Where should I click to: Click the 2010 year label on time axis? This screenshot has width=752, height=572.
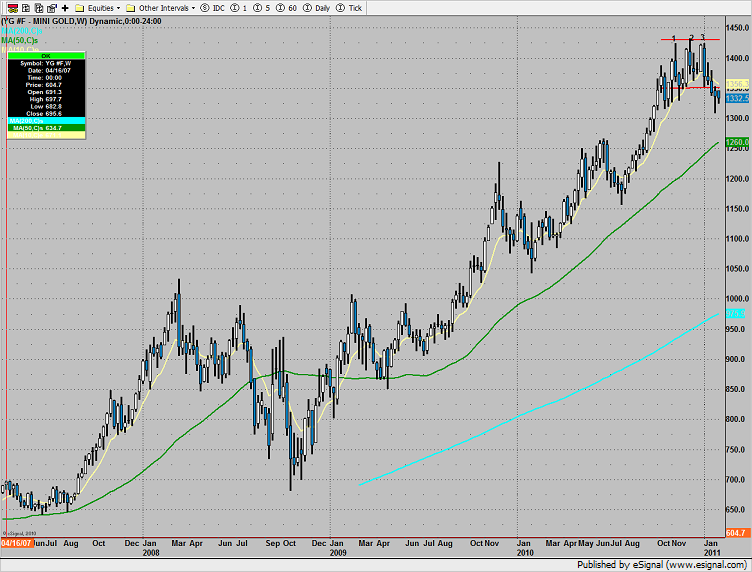(525, 553)
